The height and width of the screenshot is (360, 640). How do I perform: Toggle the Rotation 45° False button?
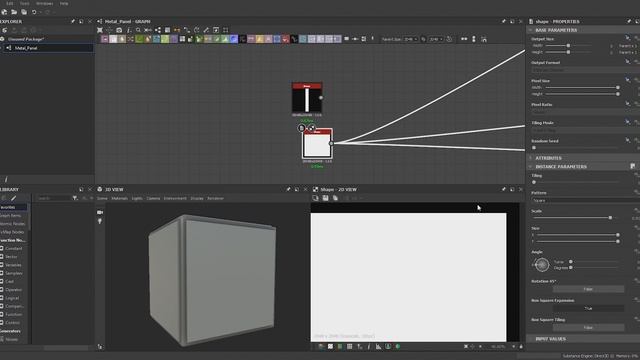coord(588,289)
